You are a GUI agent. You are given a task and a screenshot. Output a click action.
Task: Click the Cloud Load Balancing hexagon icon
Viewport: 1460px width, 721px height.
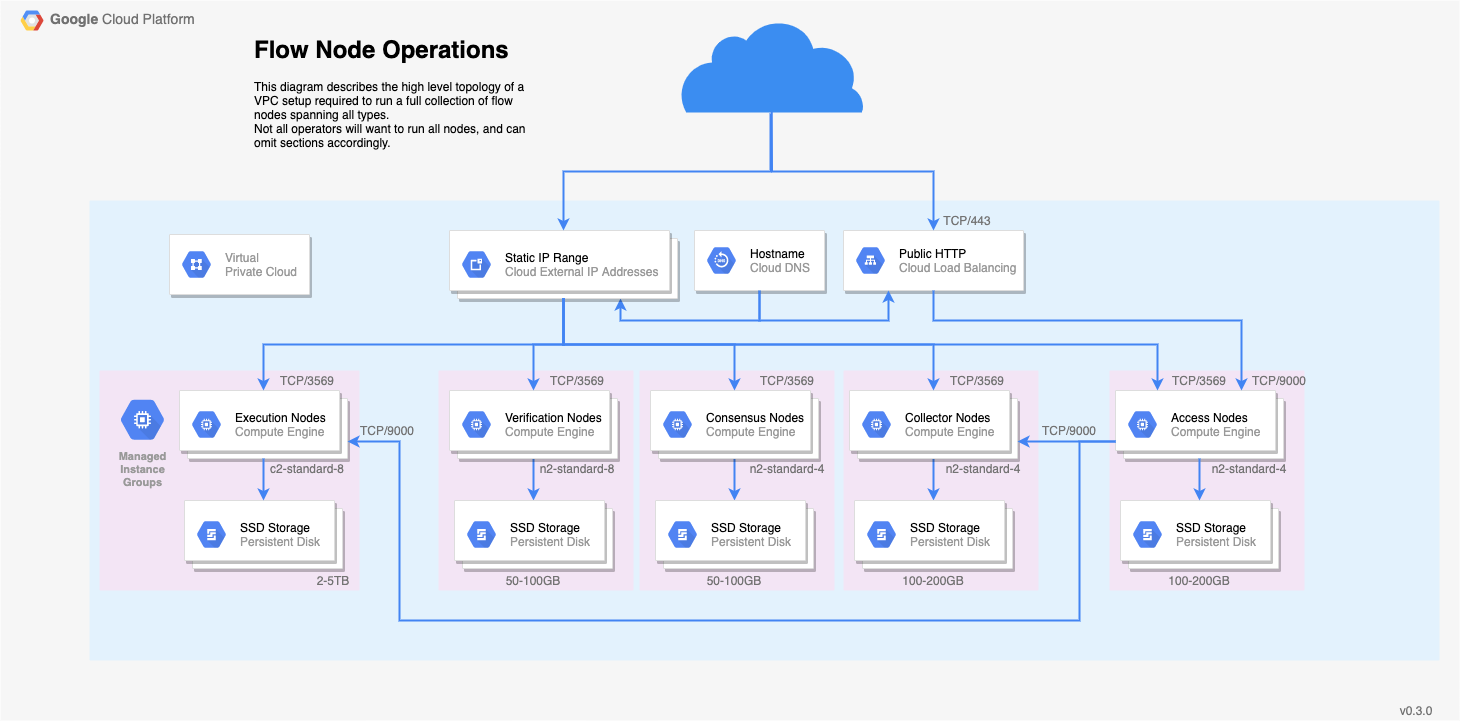pos(870,261)
